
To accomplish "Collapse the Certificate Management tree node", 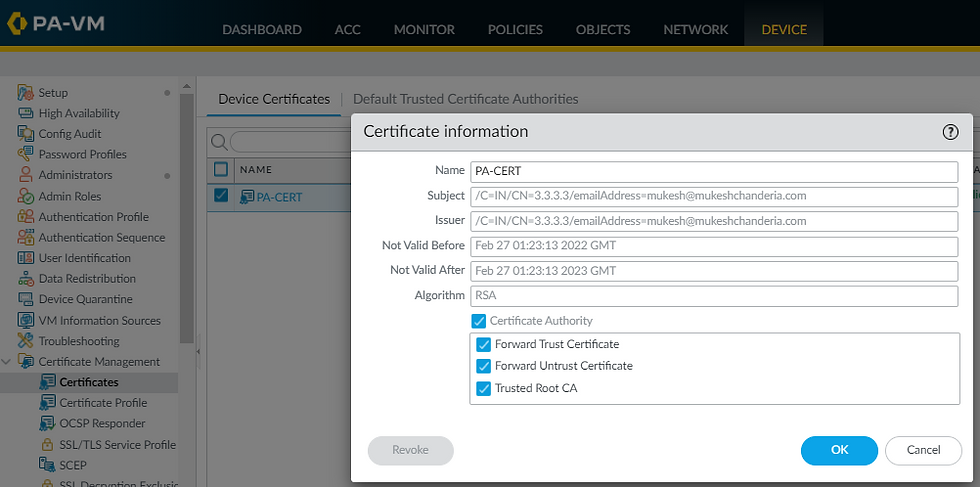I will 6,361.
